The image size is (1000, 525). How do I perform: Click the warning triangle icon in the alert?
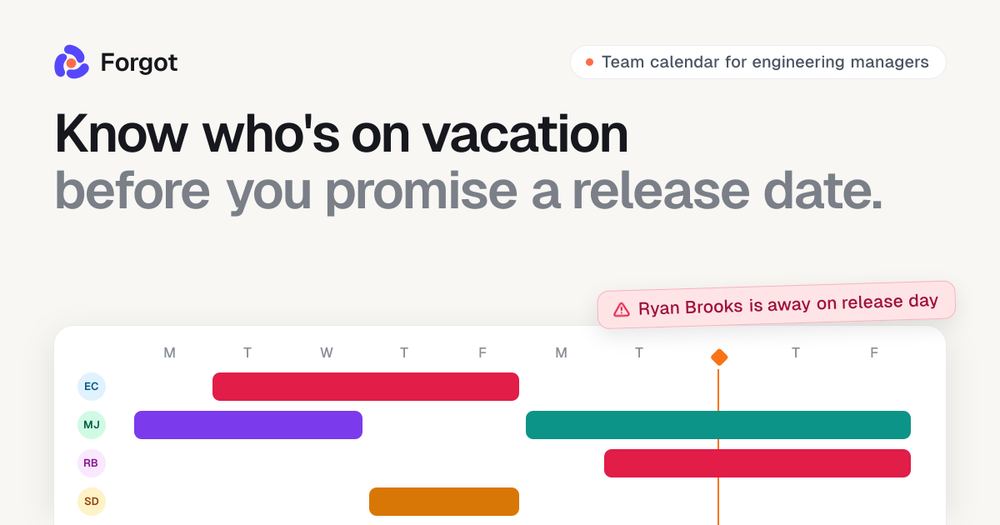coord(621,310)
